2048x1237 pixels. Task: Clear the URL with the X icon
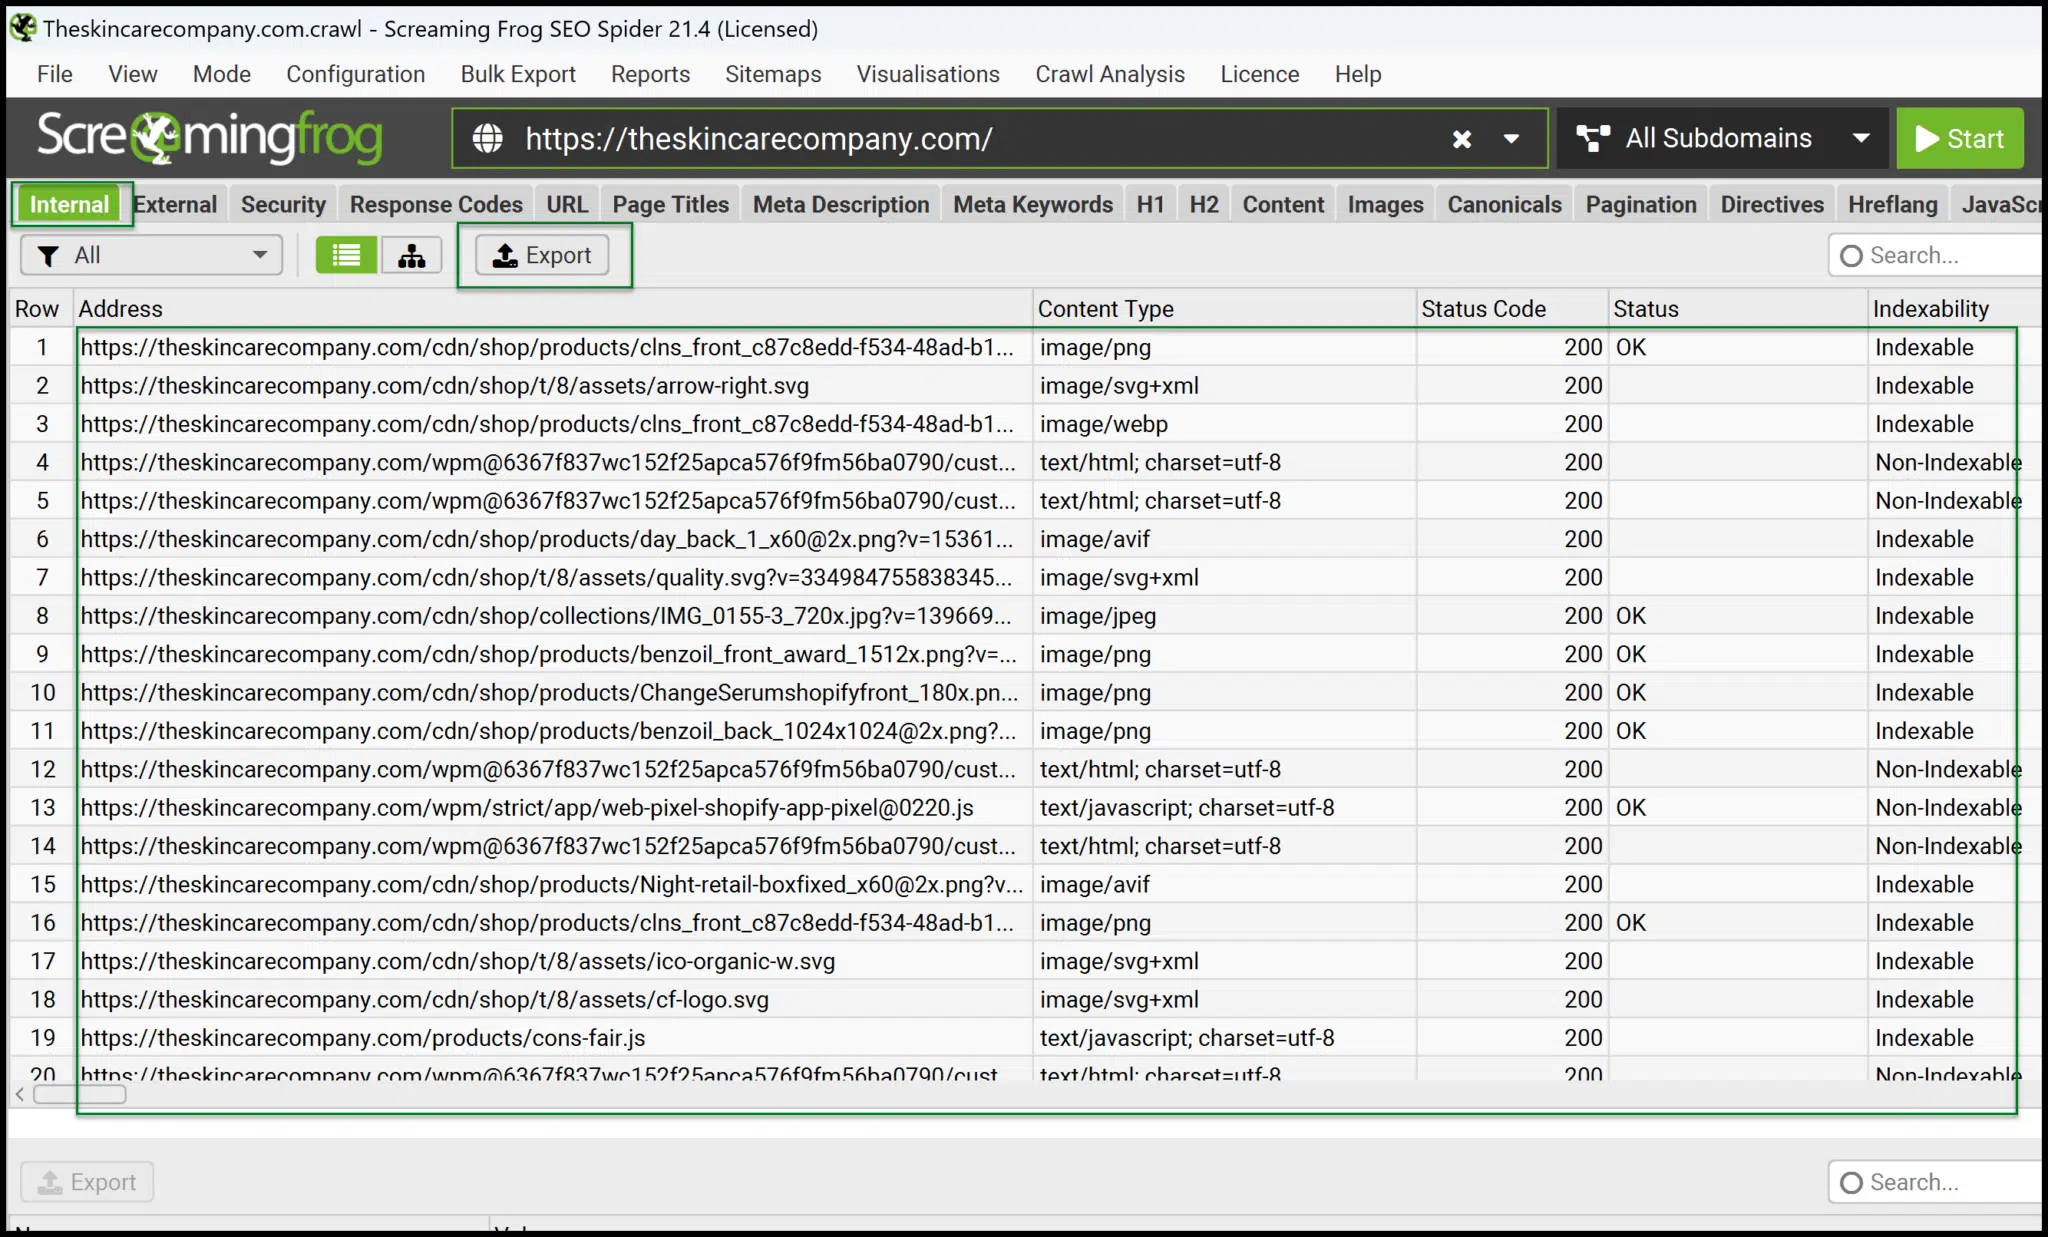(1461, 139)
